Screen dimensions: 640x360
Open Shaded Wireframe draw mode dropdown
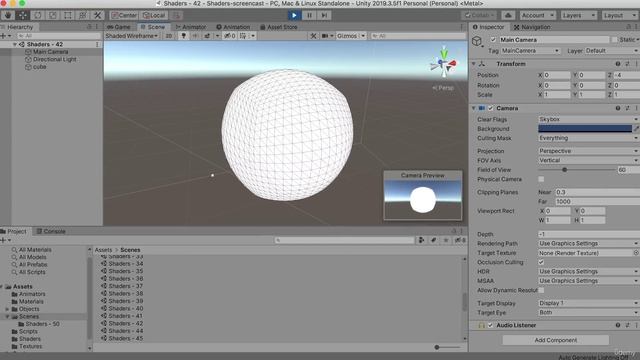131,36
